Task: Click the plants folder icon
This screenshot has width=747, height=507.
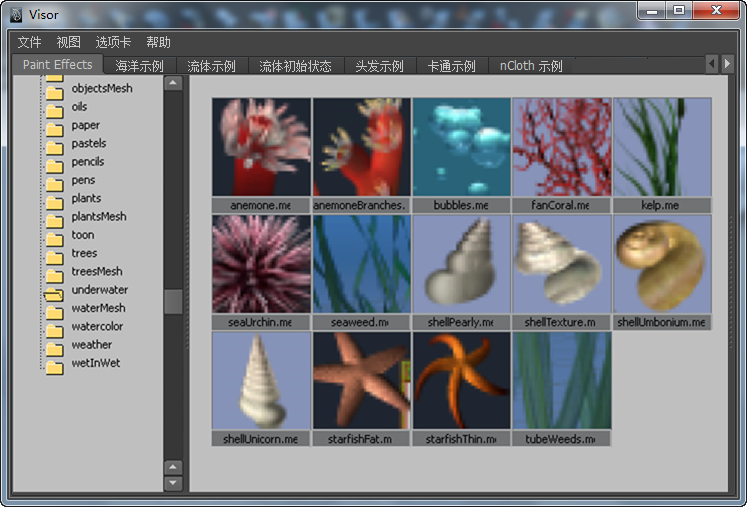Action: click(54, 199)
